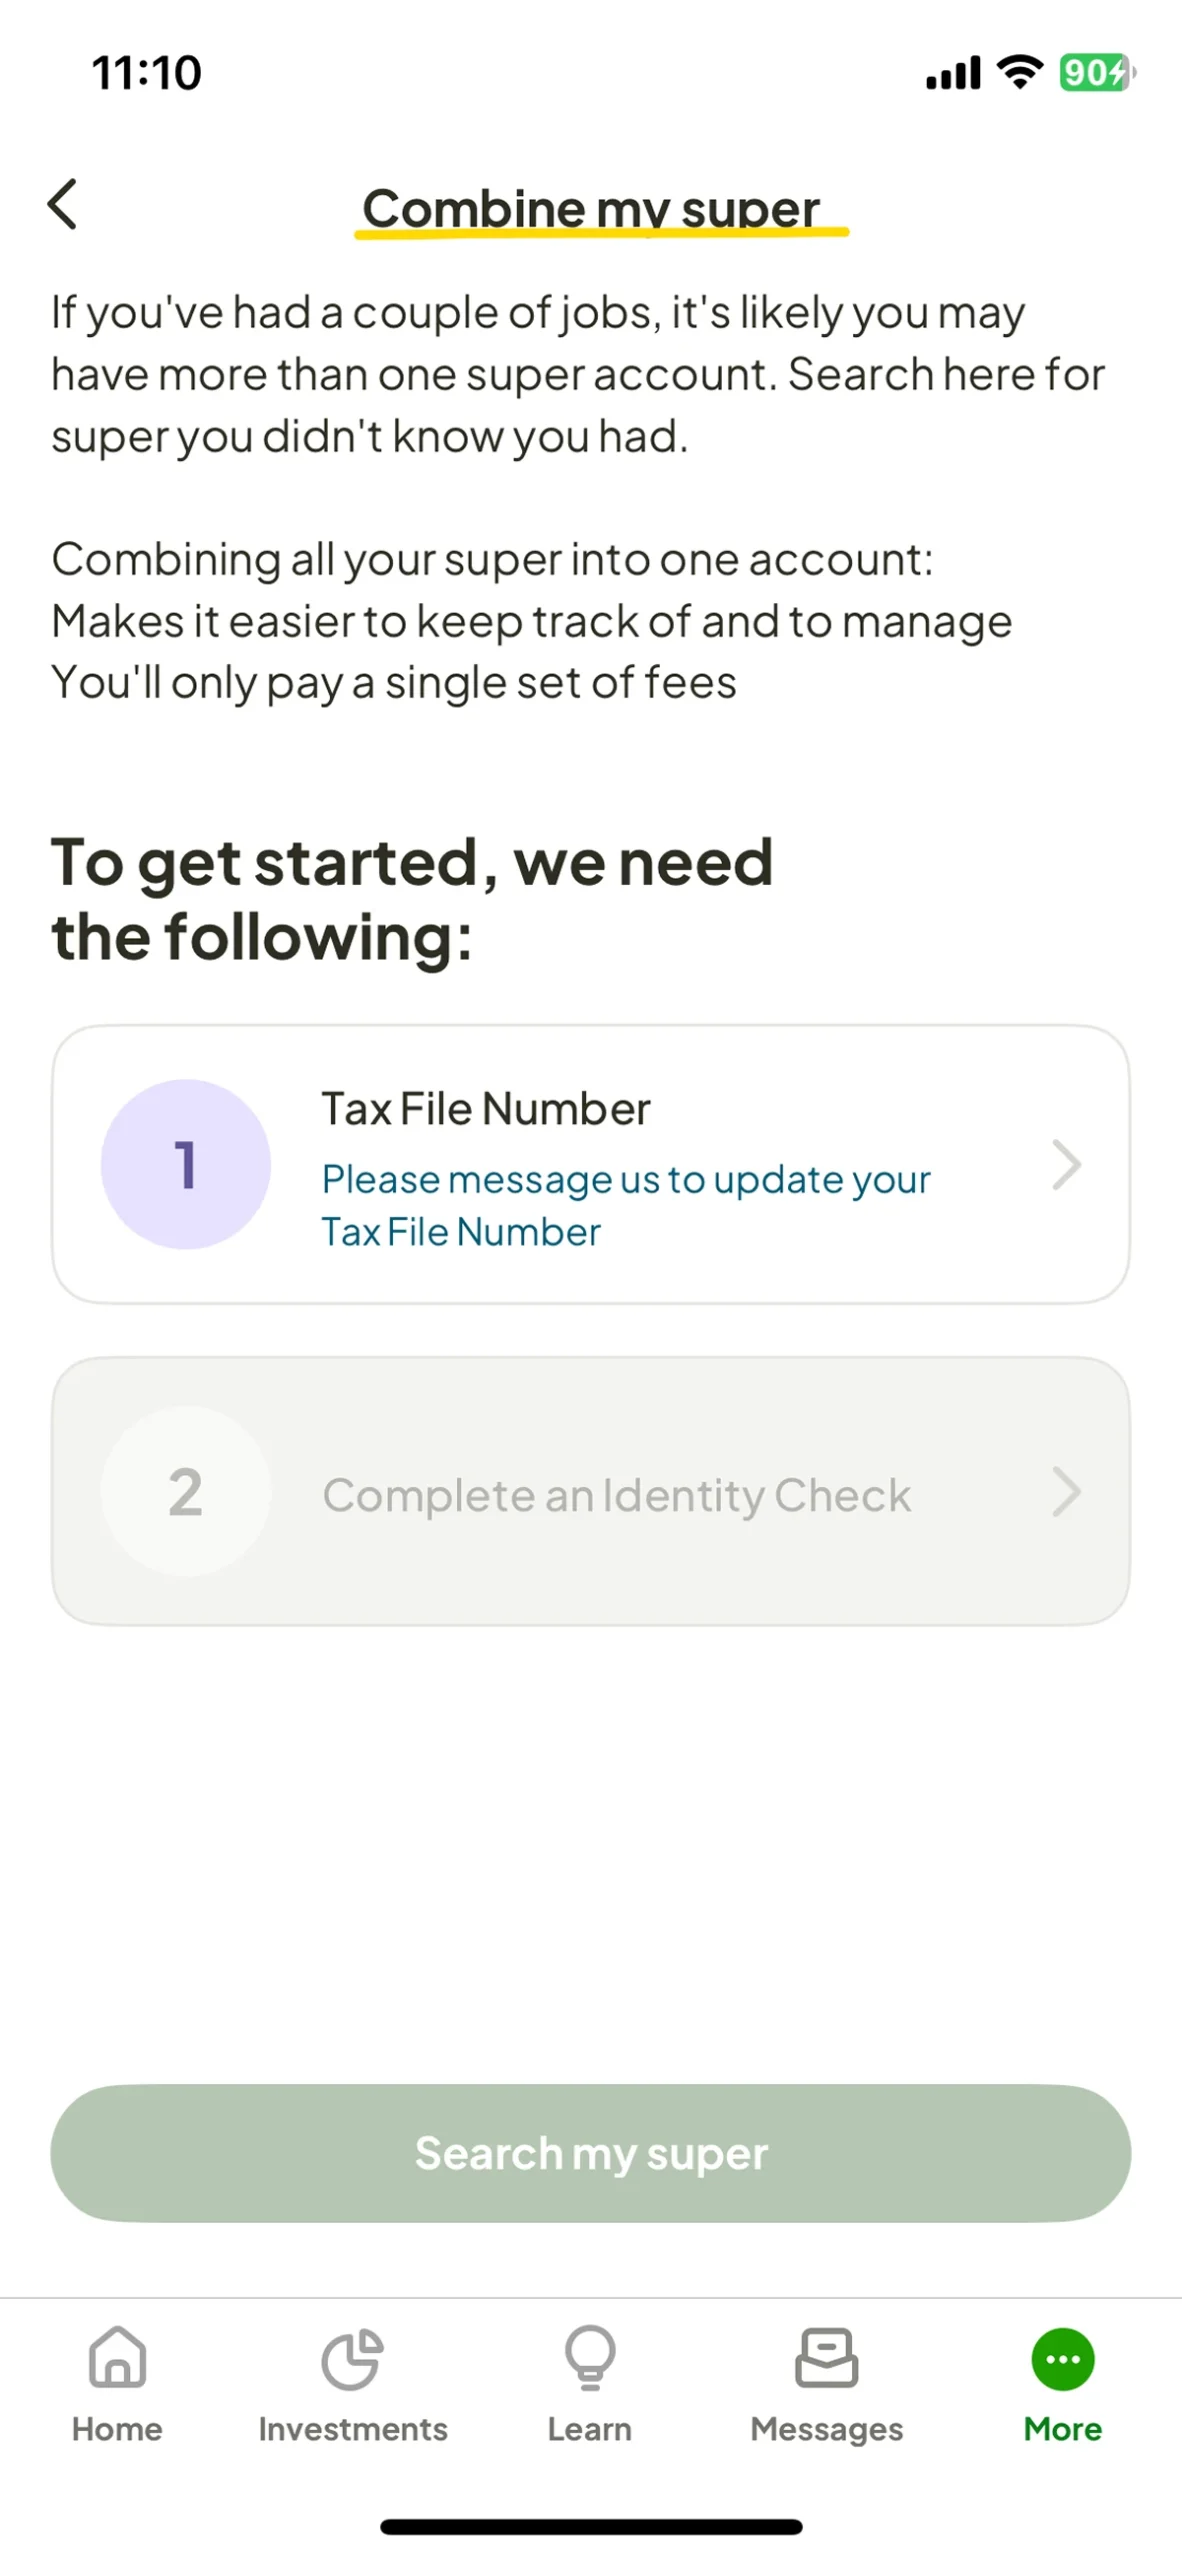1182x2560 pixels.
Task: Select the Learn tab label
Action: (x=589, y=2429)
